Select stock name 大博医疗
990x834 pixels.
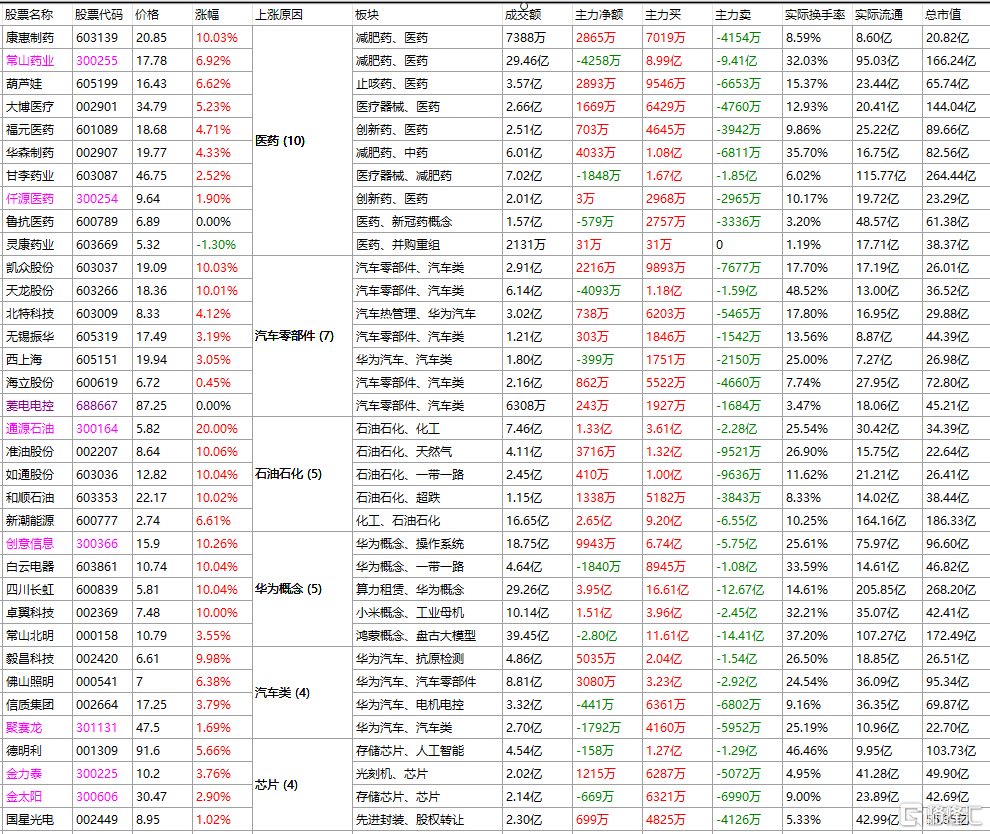pos(30,107)
